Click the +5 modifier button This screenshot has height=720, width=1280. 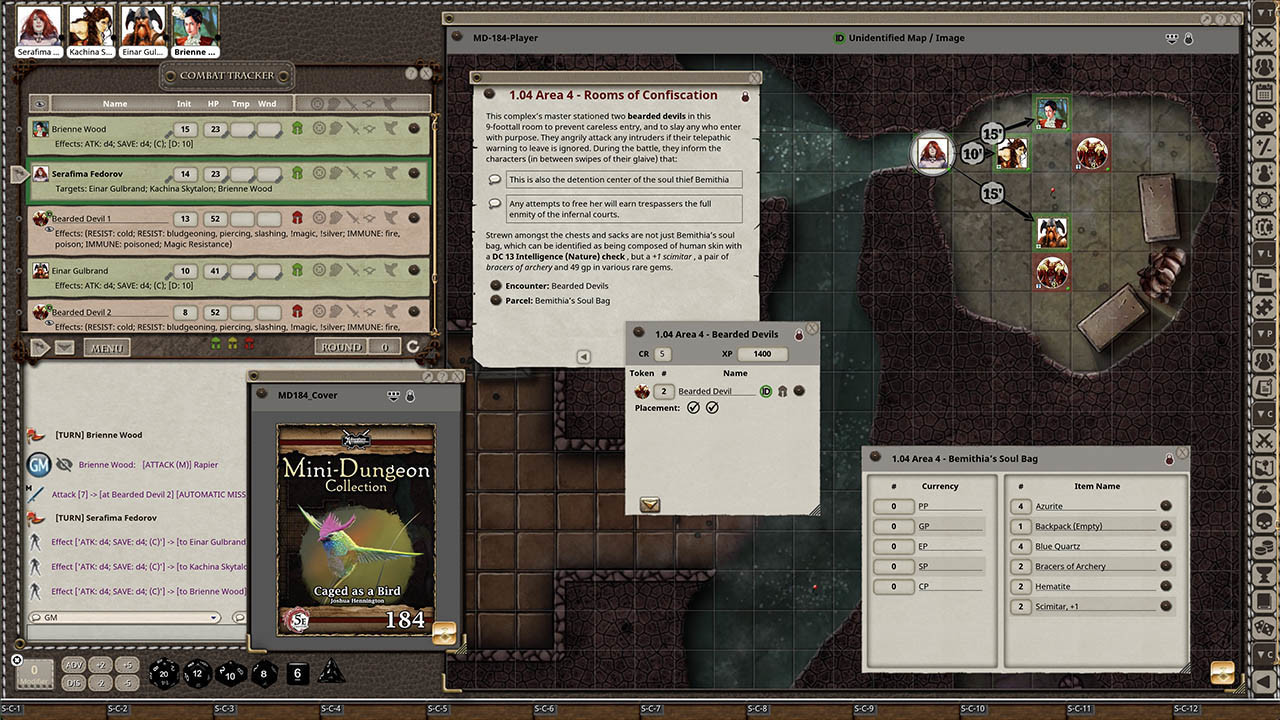tap(125, 665)
